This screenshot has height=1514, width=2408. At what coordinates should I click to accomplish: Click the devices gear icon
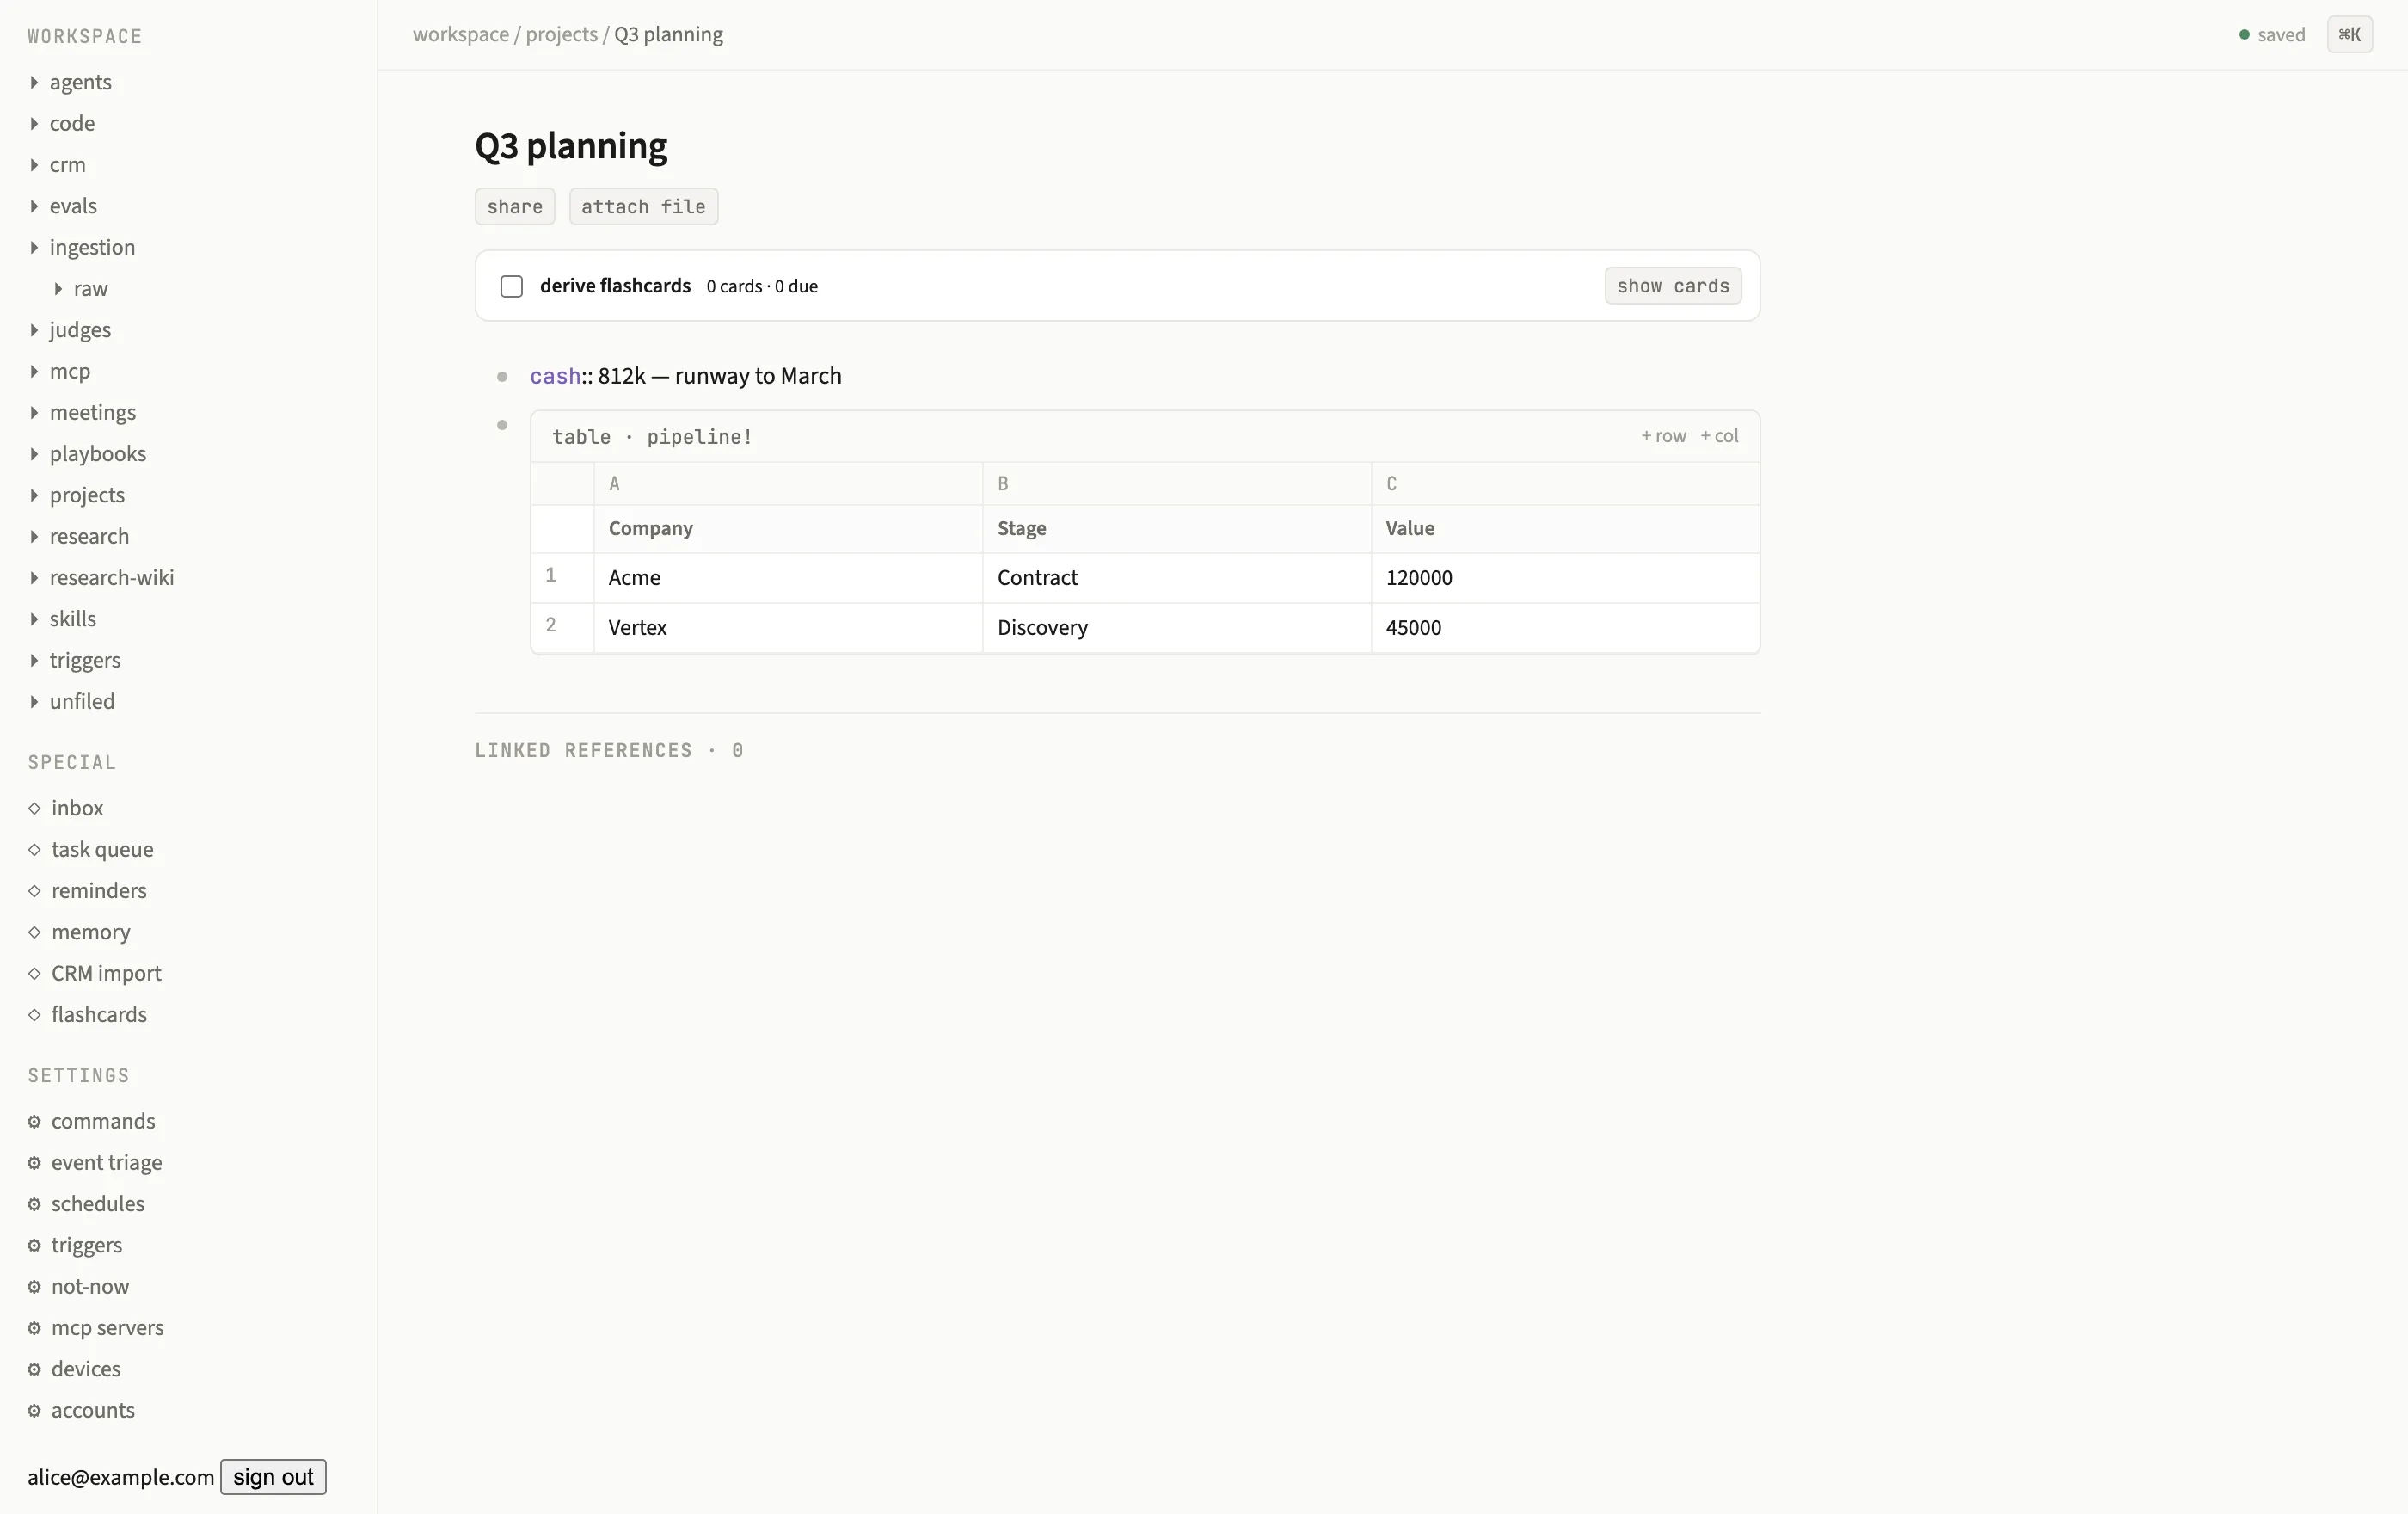point(34,1370)
